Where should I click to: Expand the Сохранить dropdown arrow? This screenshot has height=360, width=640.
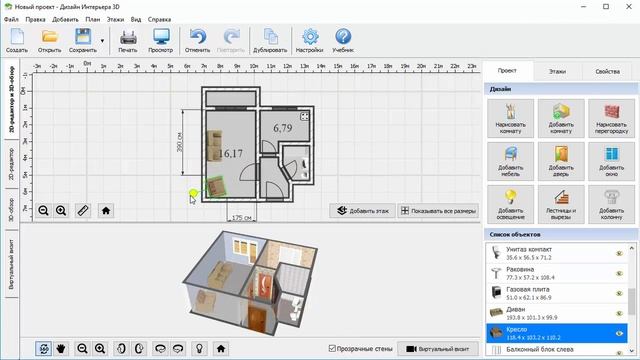point(102,40)
